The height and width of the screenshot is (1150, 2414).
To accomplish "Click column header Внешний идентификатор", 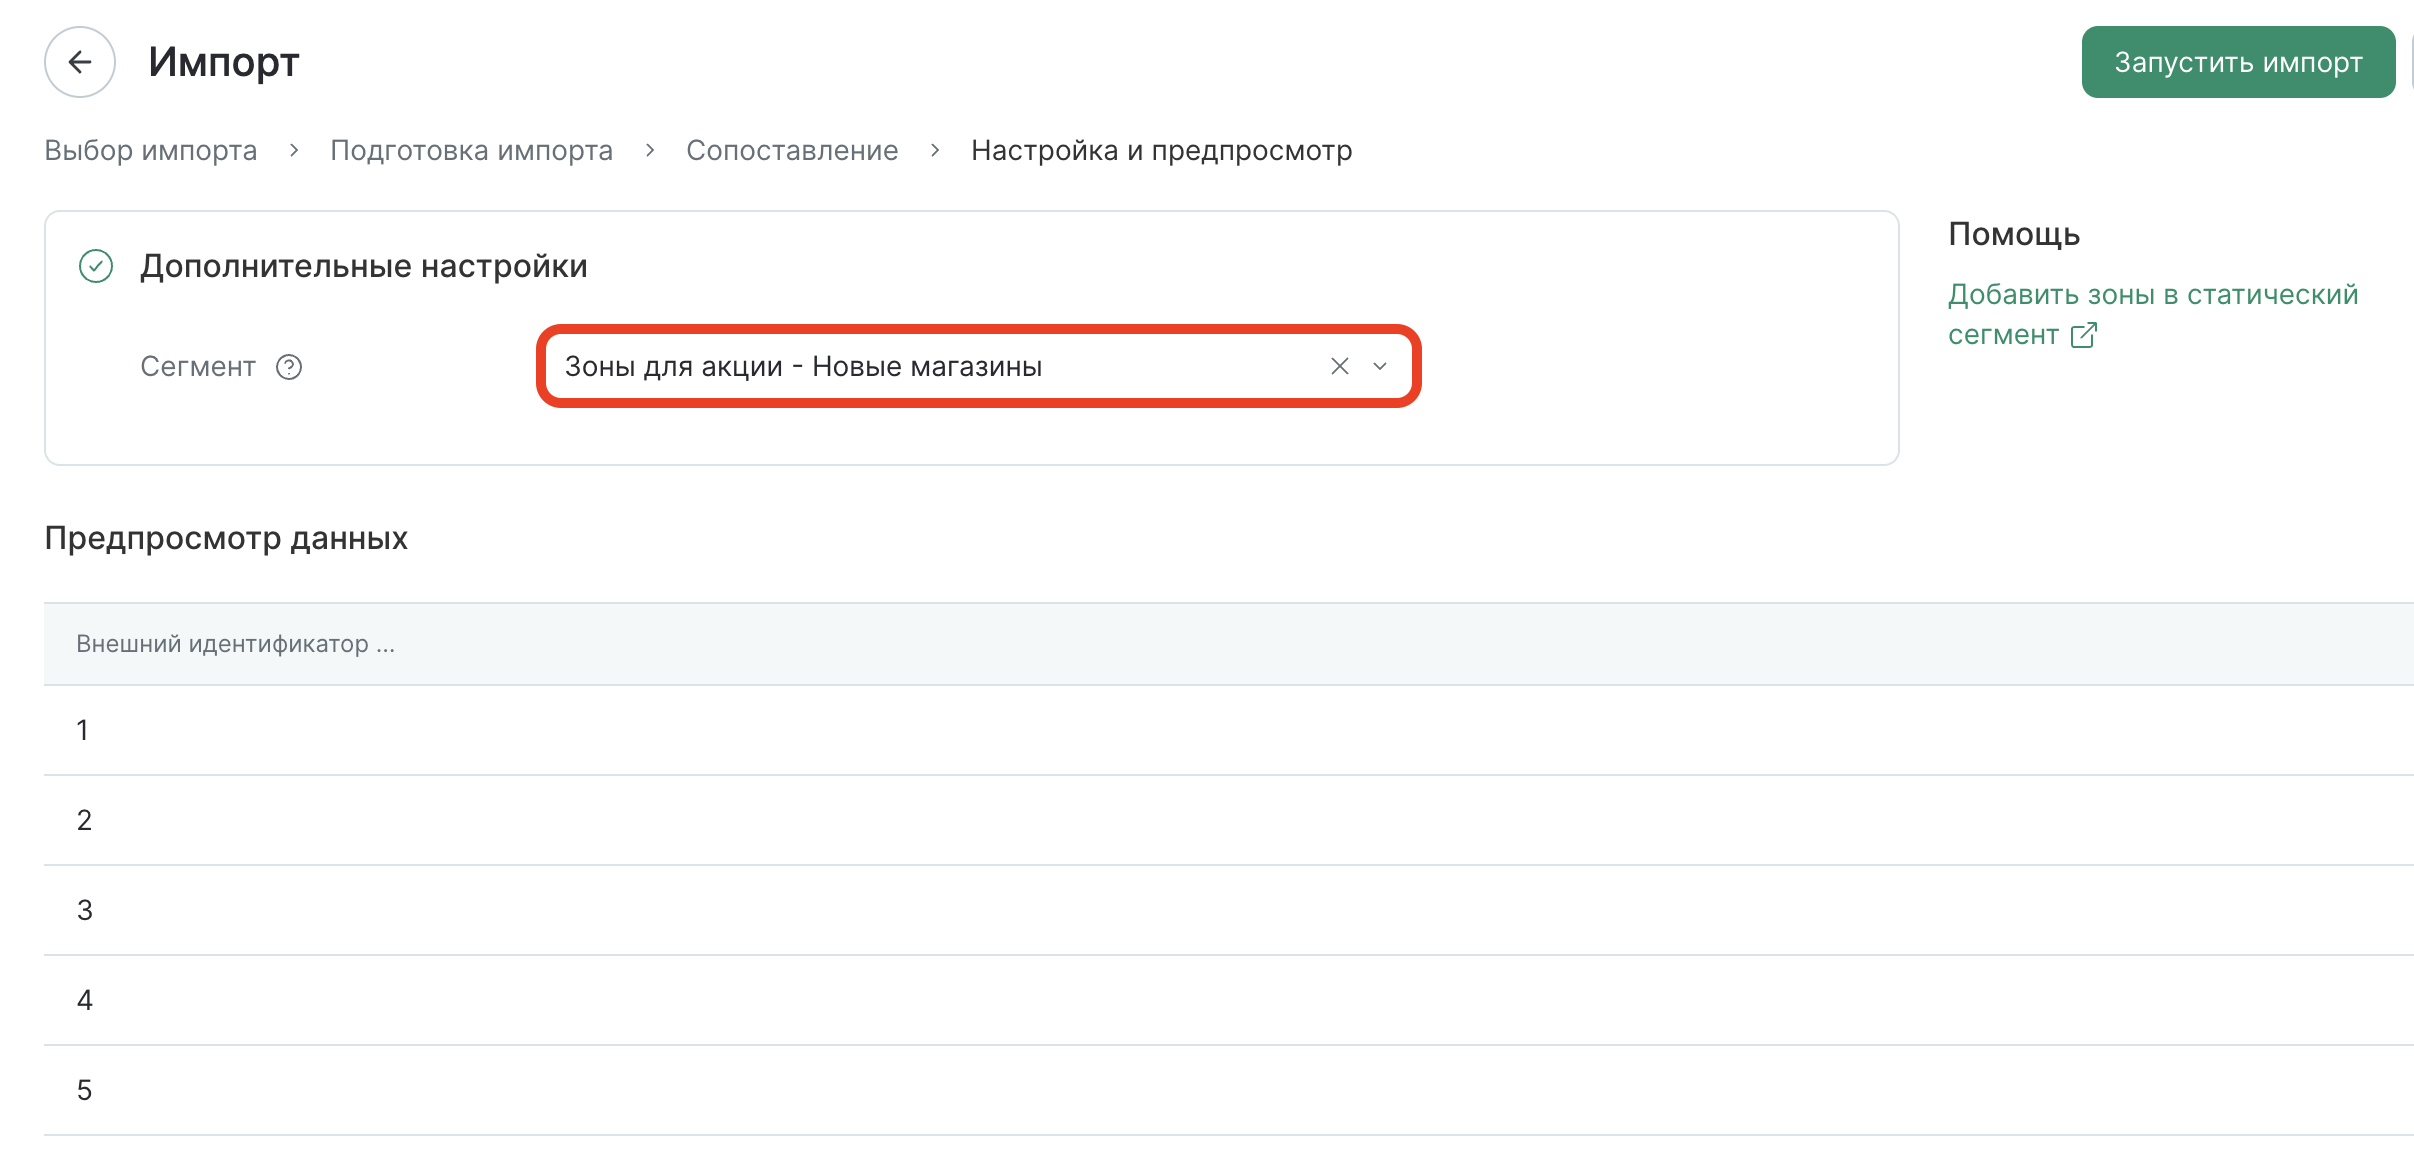I will pos(235,644).
